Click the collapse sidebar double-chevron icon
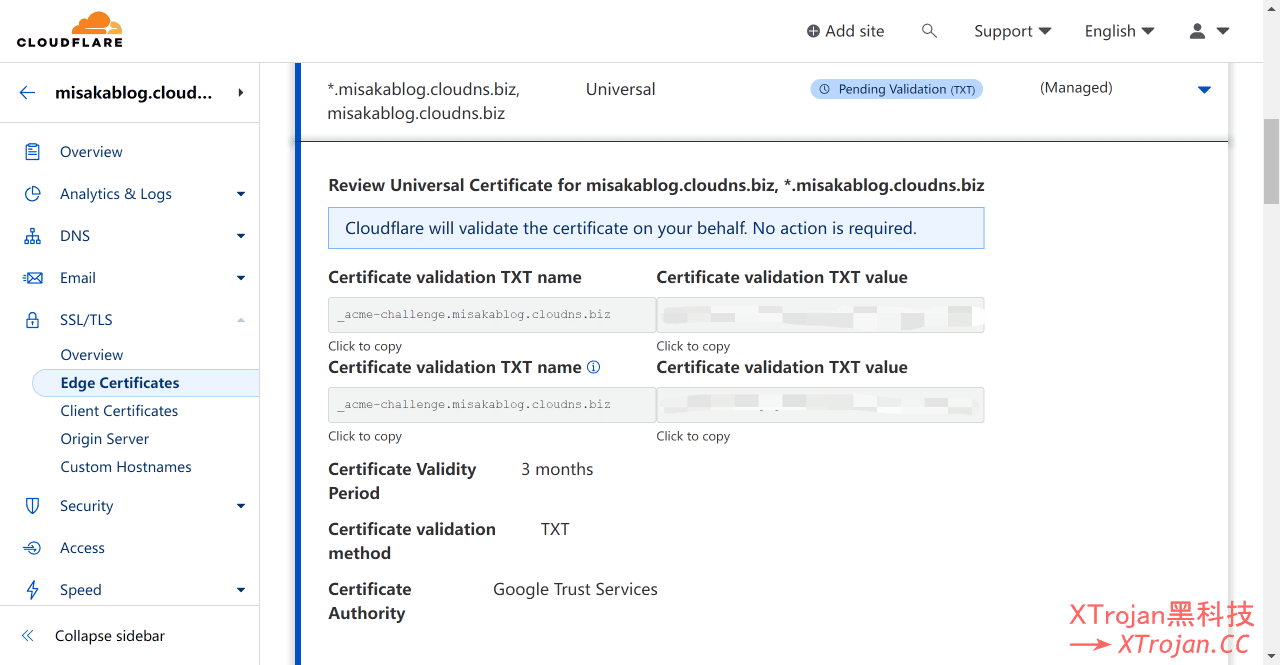 [x=28, y=636]
